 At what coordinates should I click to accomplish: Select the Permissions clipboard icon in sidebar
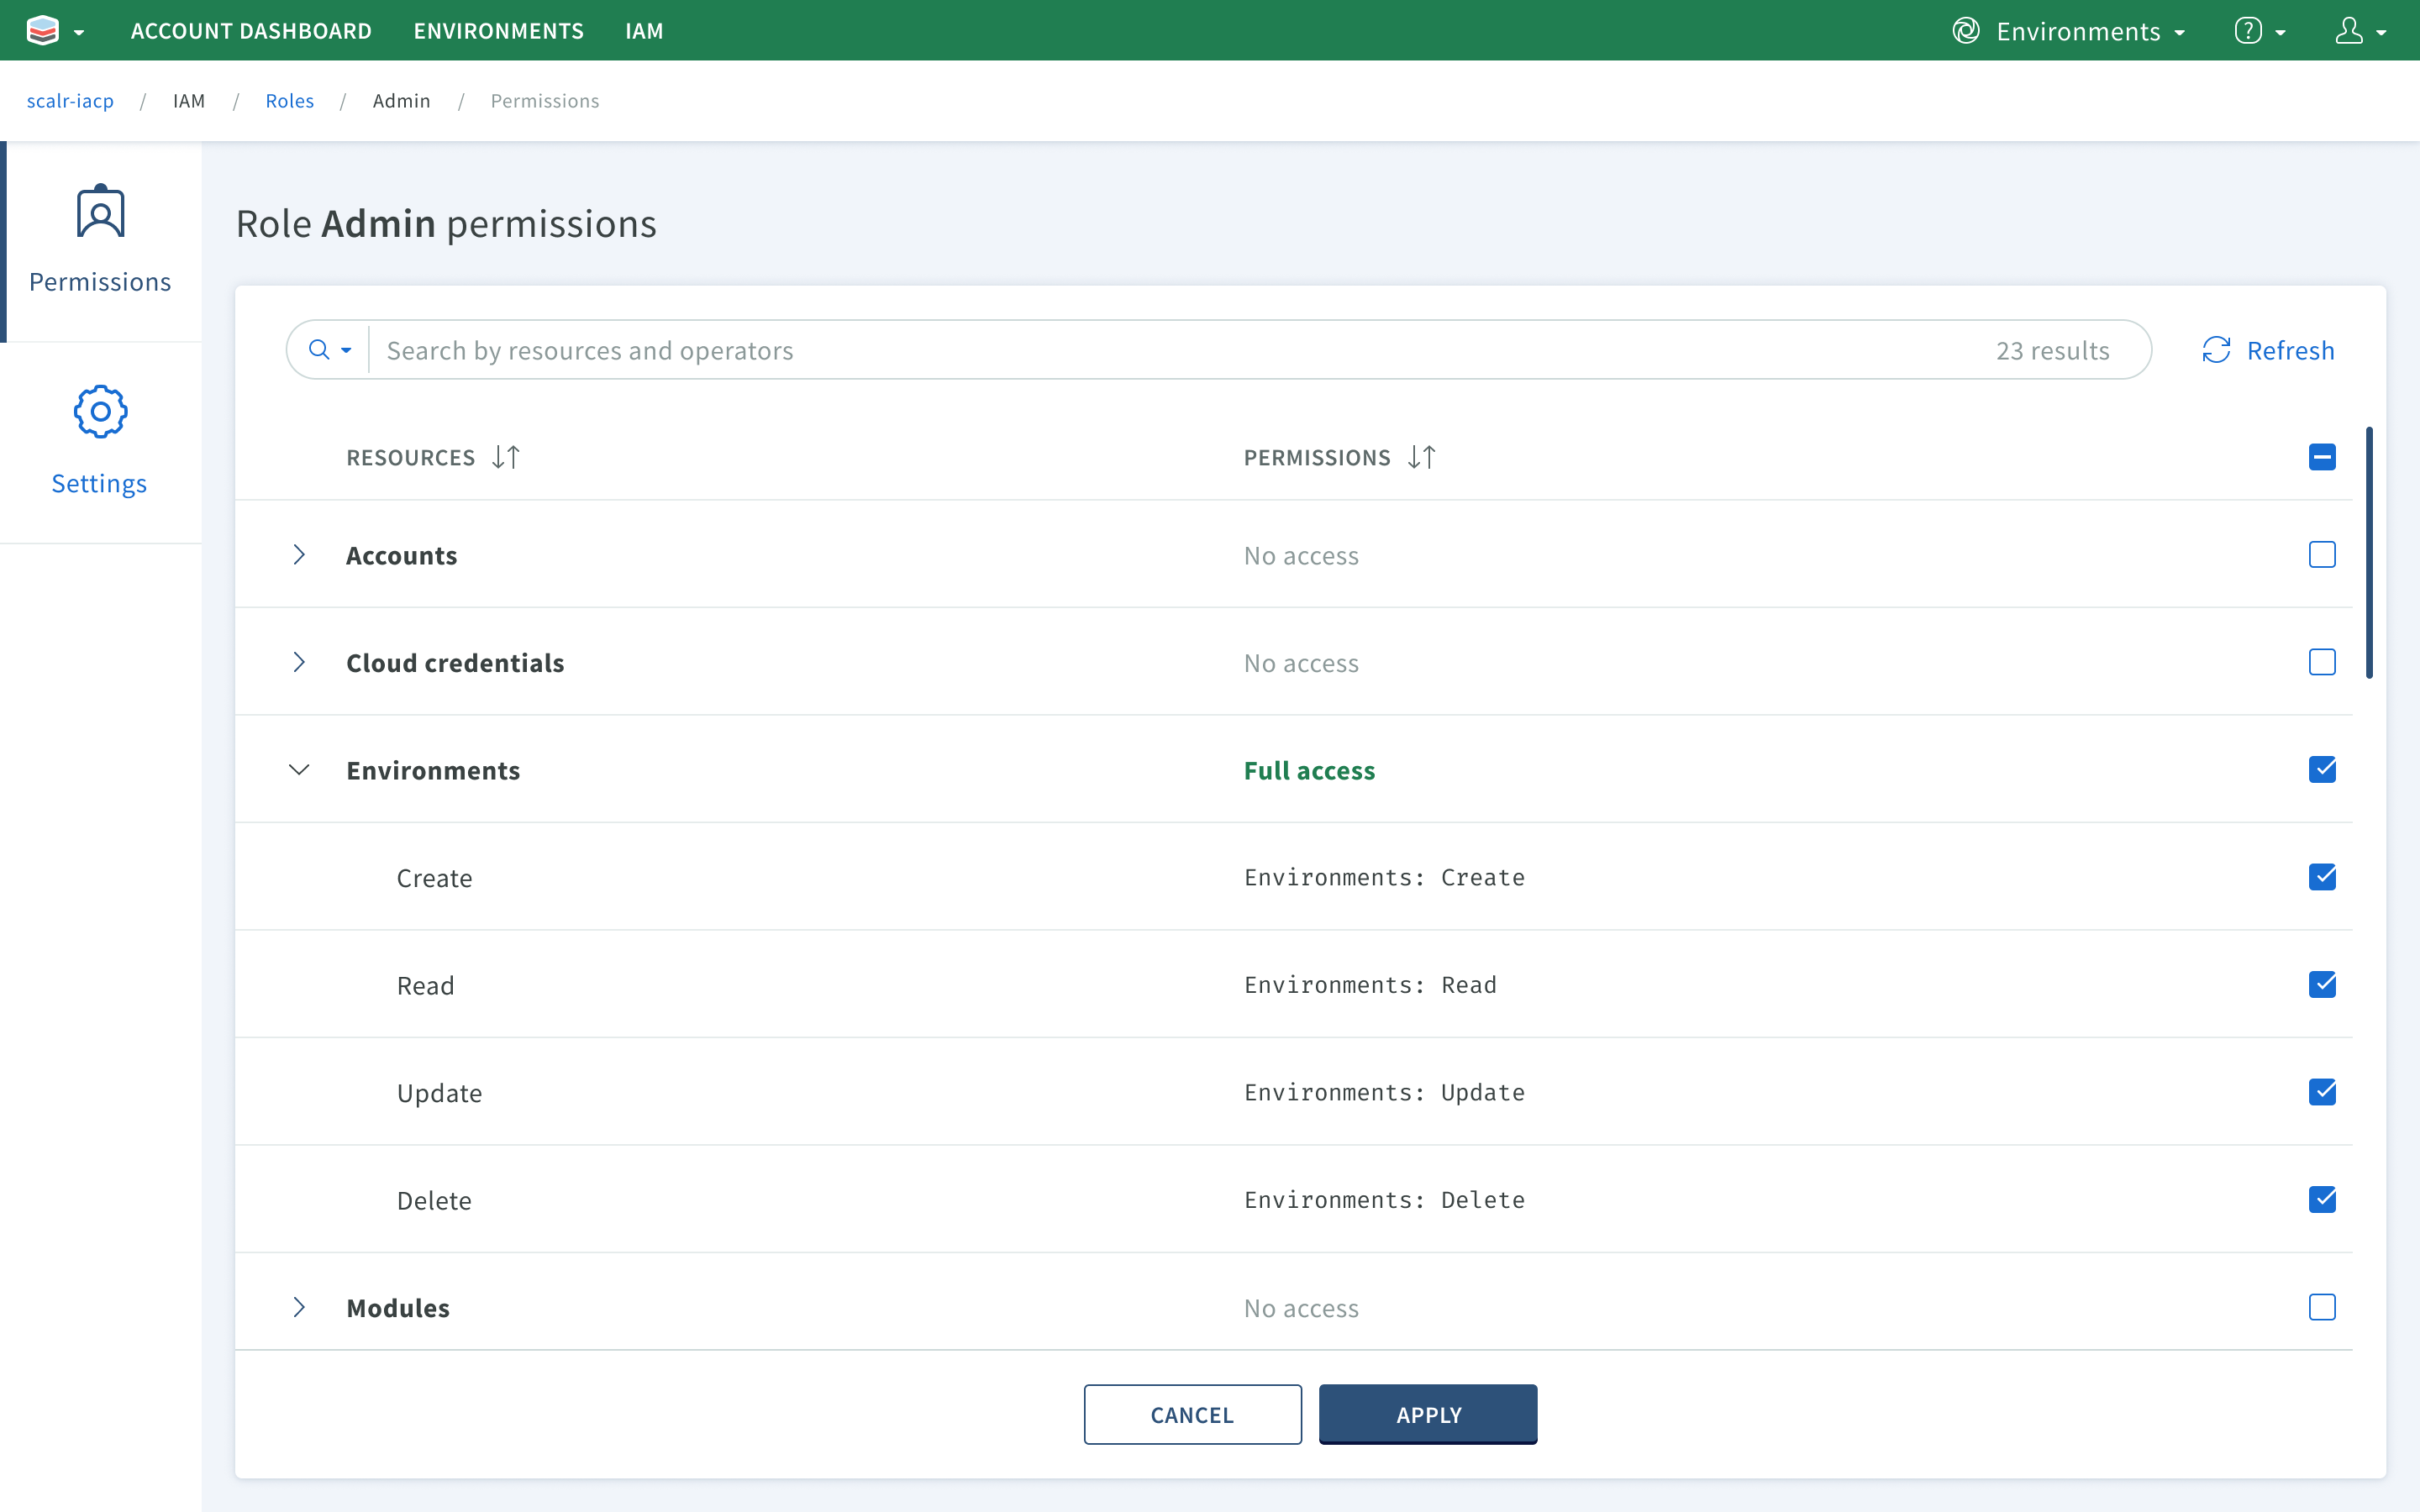pyautogui.click(x=100, y=211)
